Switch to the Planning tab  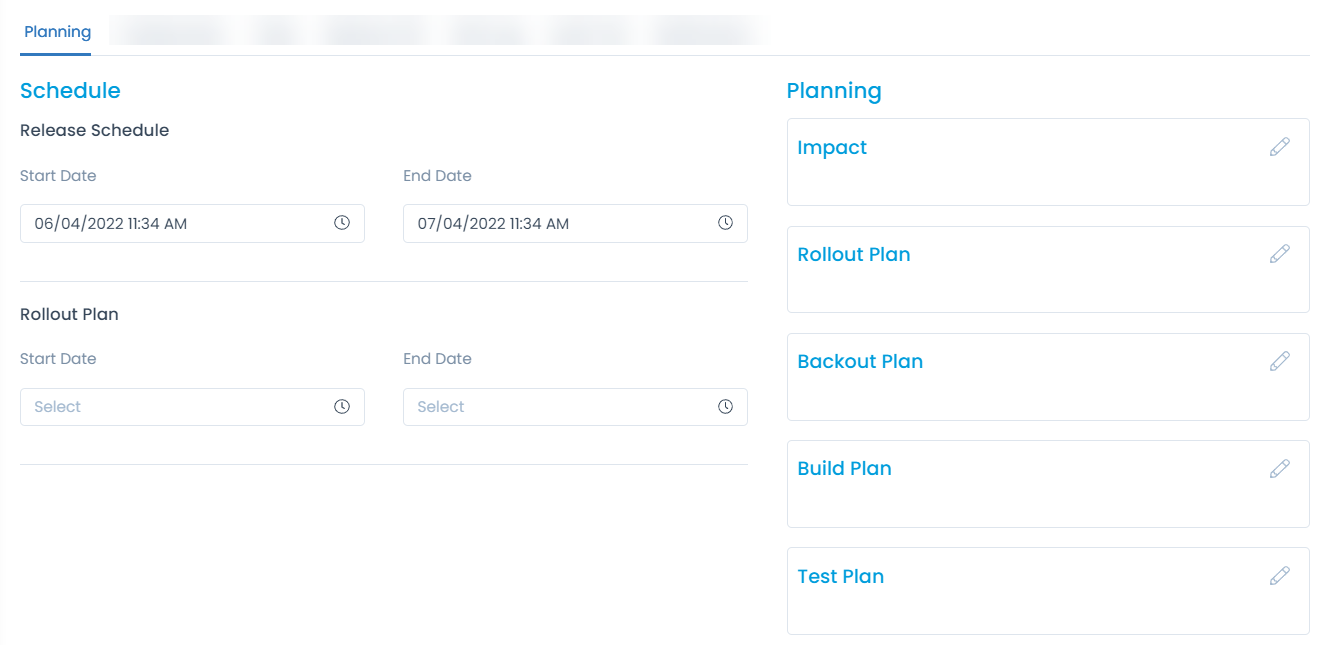[x=57, y=32]
